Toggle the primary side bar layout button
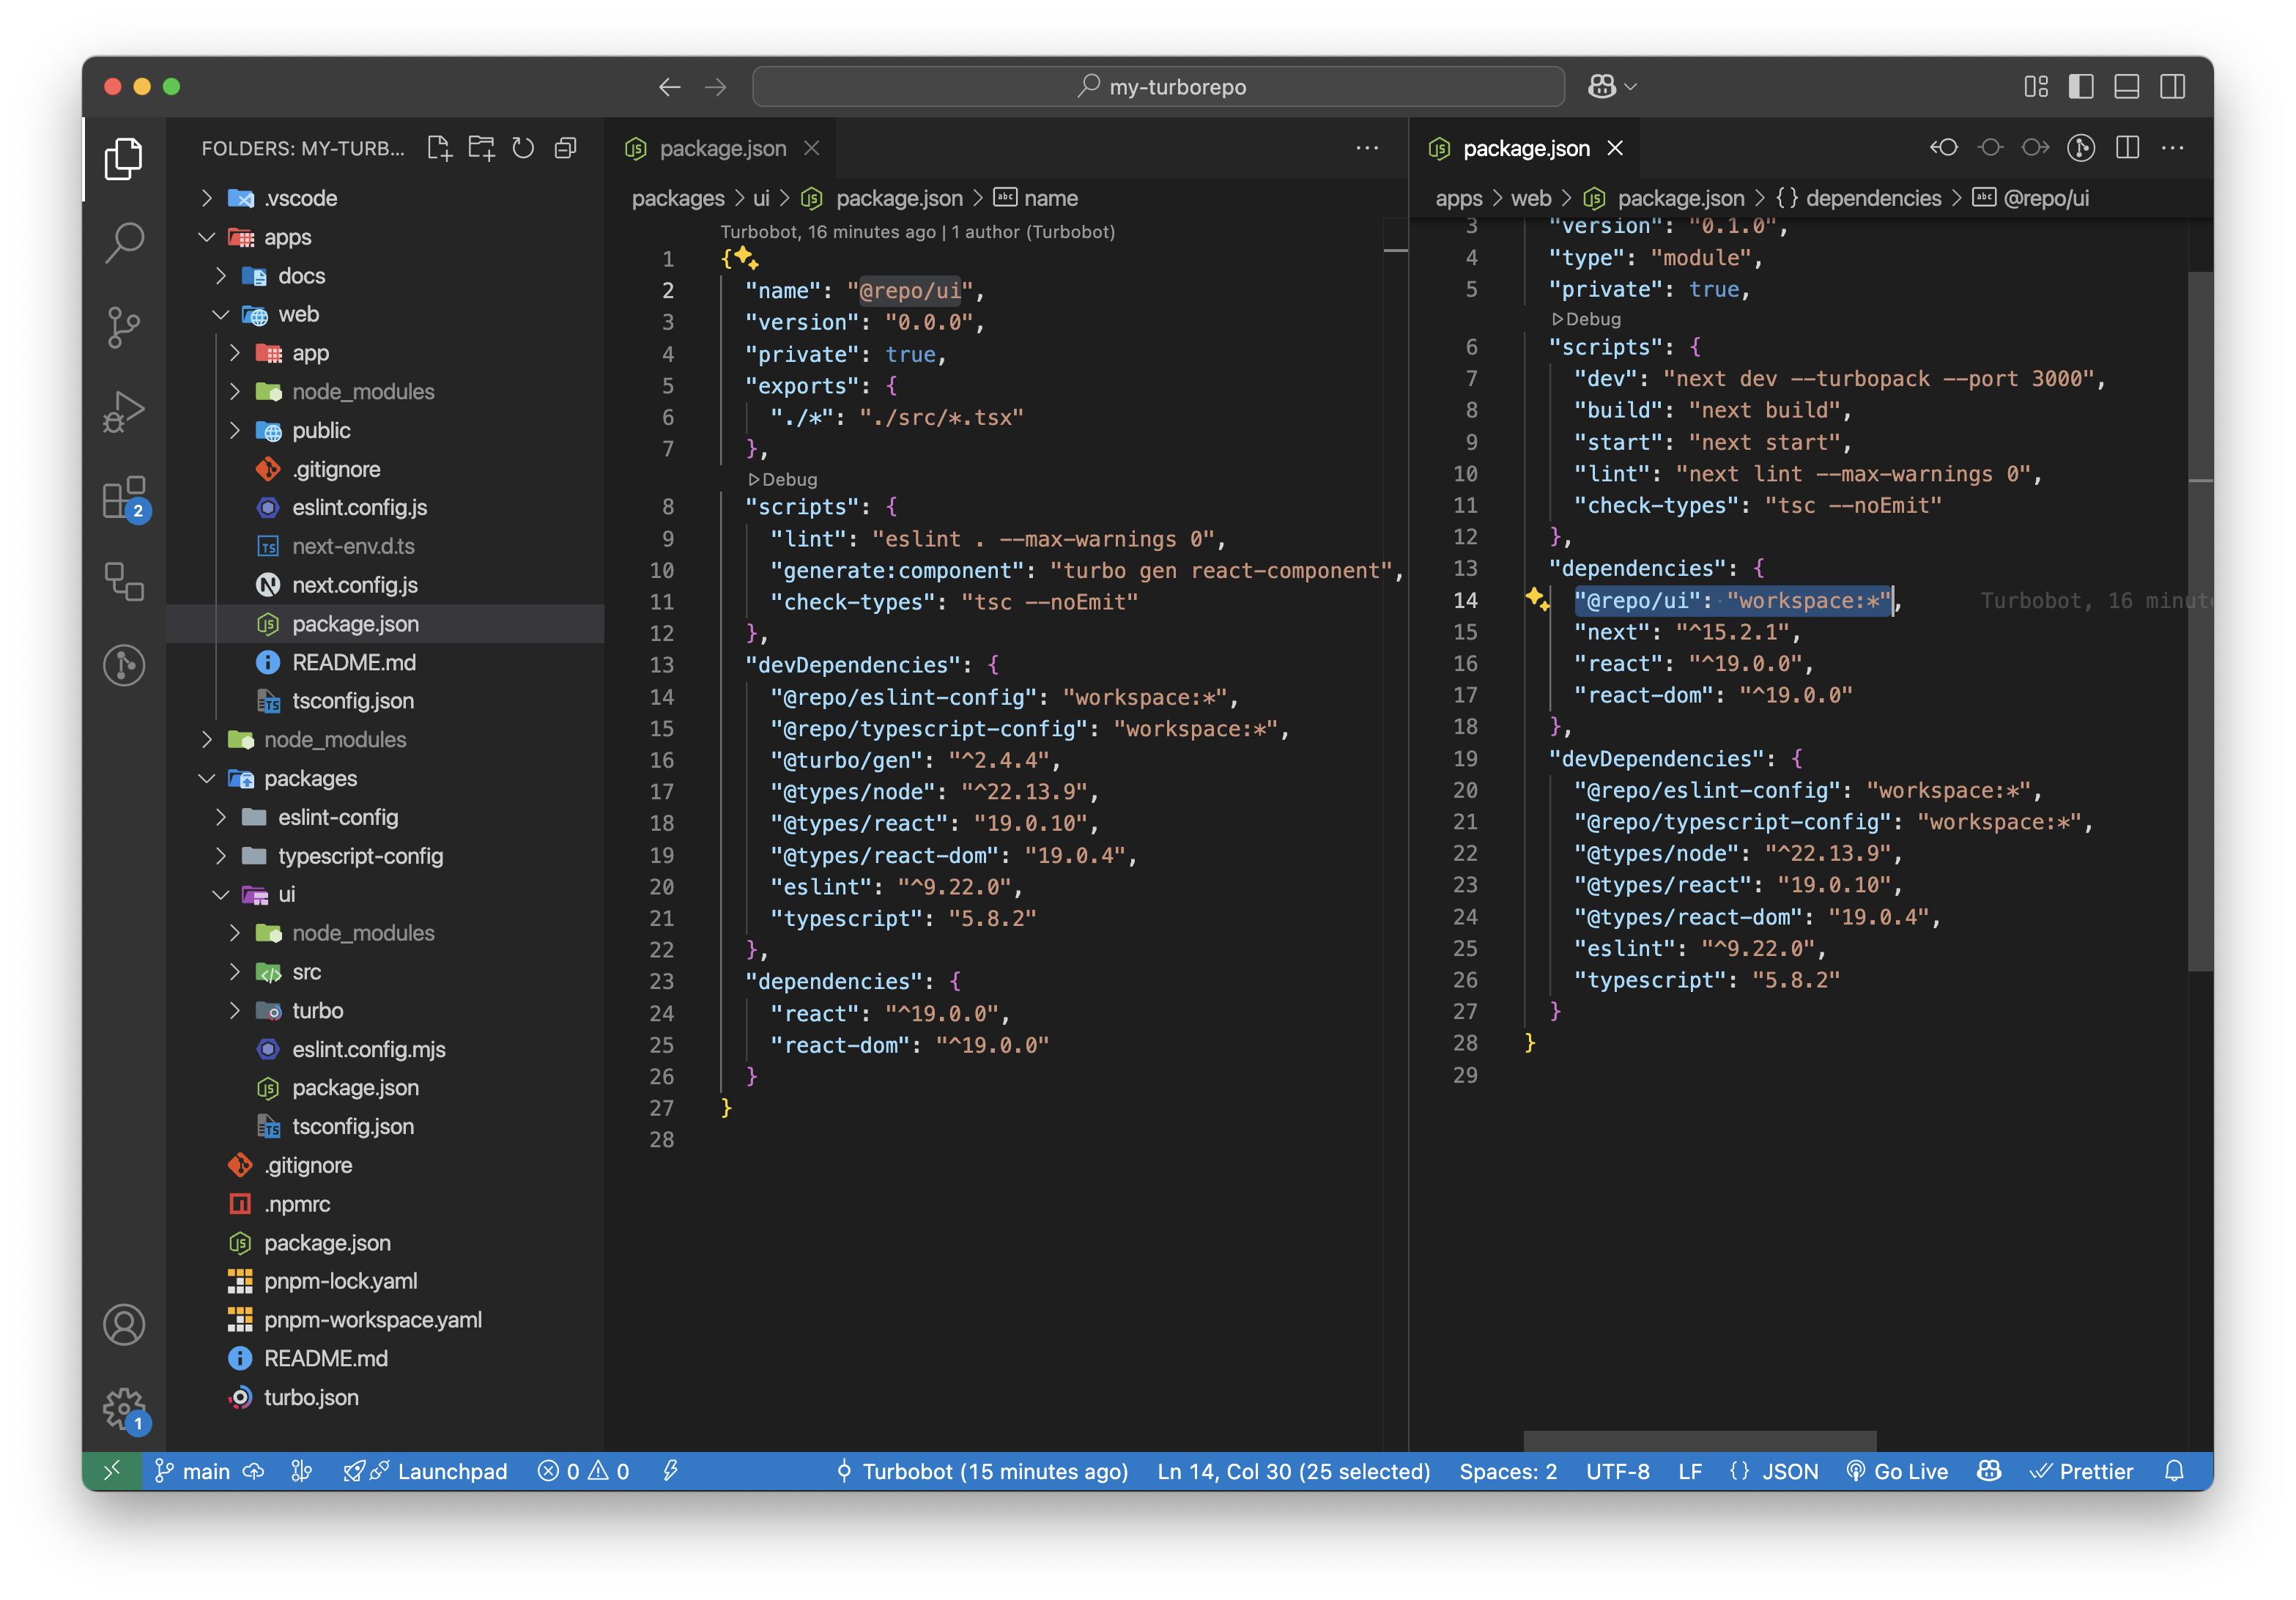 coord(2081,87)
